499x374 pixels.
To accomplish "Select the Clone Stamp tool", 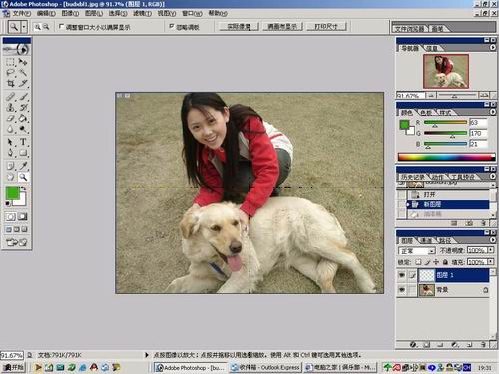I will click(x=10, y=108).
